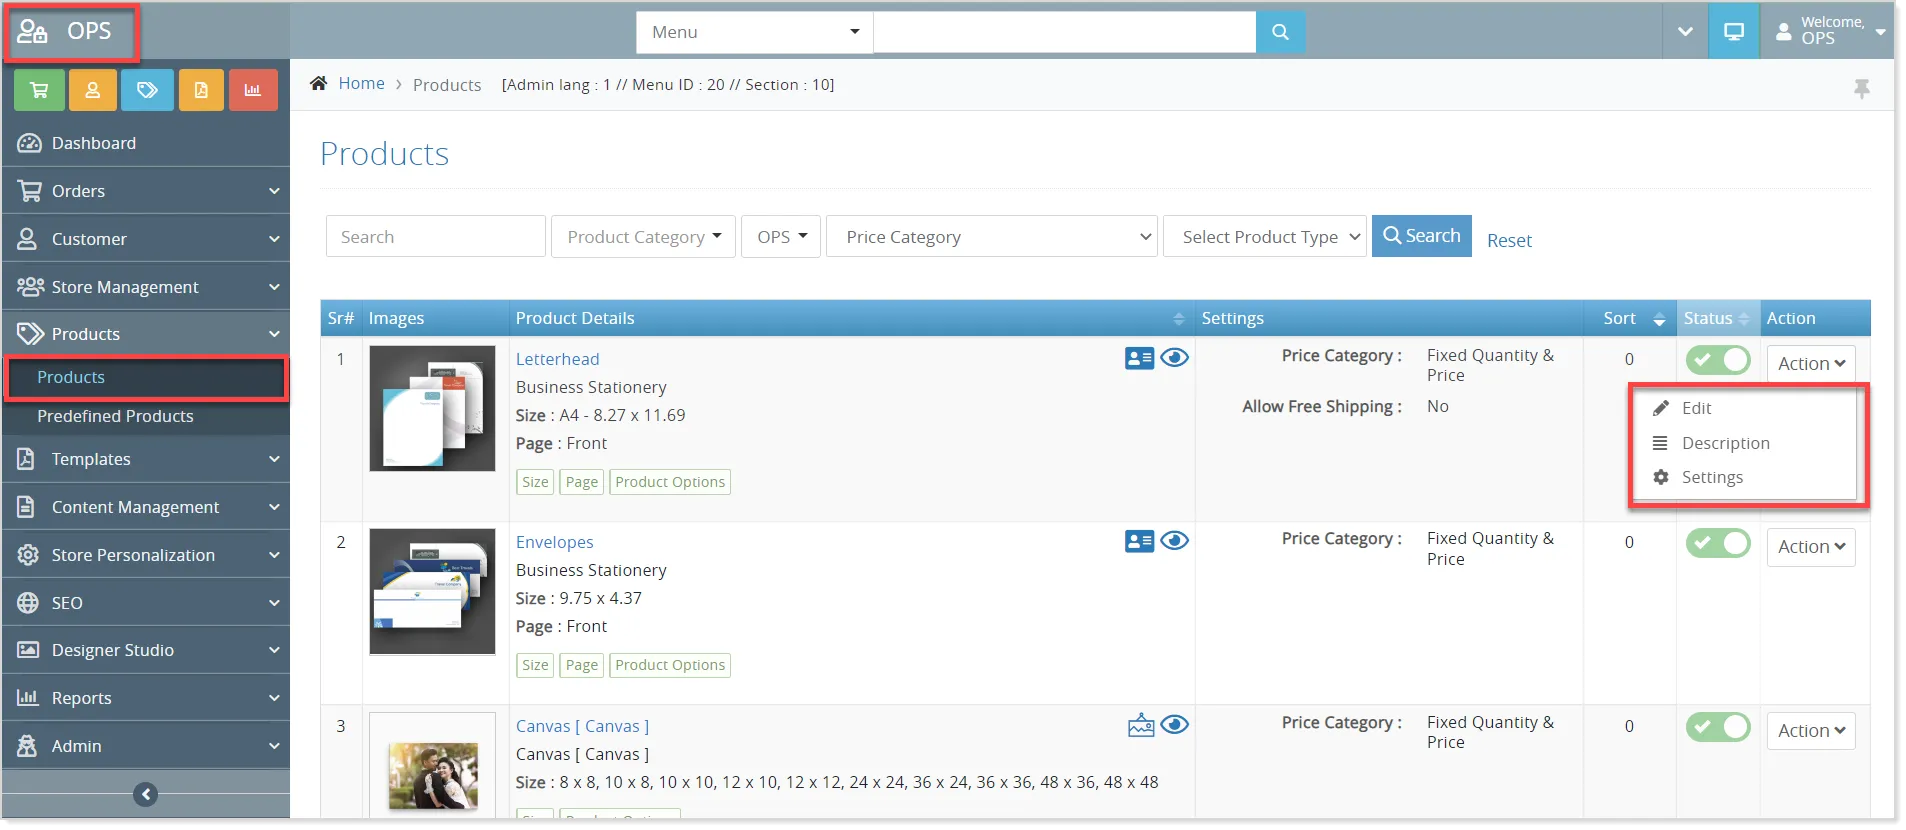Viewport: 1906px width, 830px height.
Task: Click the Home breadcrumb link
Action: click(361, 84)
